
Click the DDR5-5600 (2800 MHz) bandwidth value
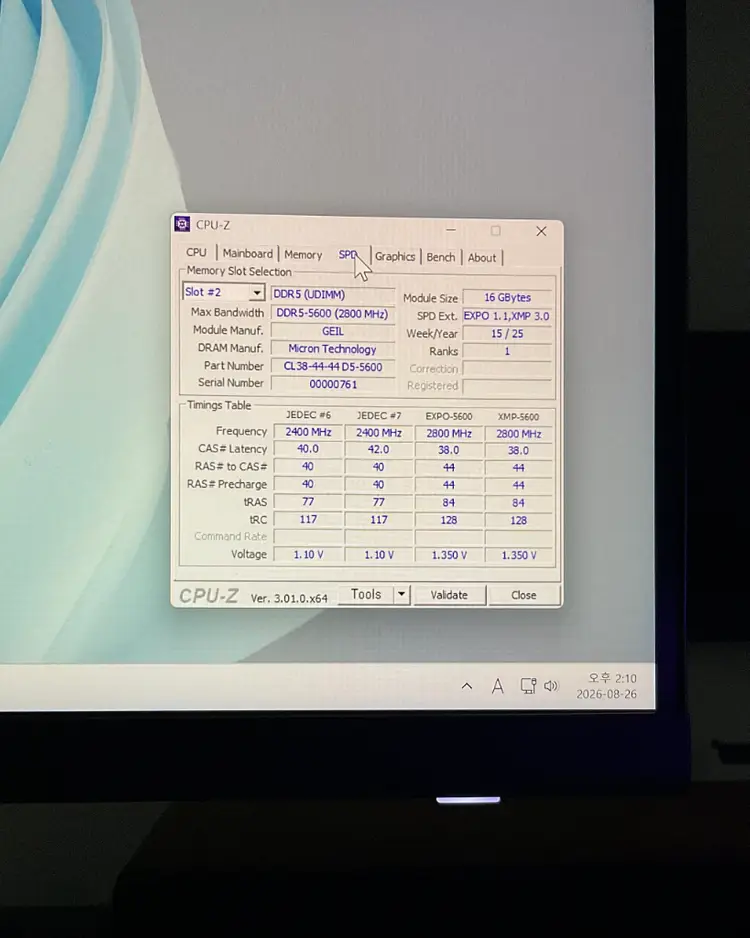333,313
